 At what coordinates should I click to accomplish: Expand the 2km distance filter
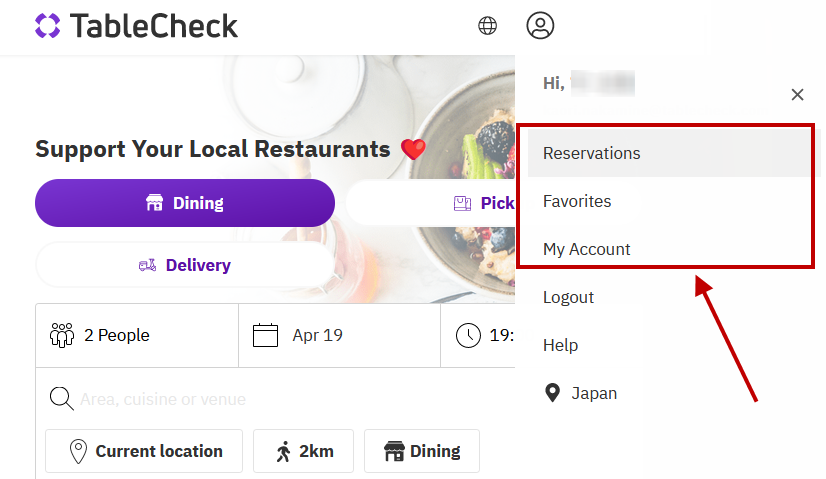[x=304, y=451]
